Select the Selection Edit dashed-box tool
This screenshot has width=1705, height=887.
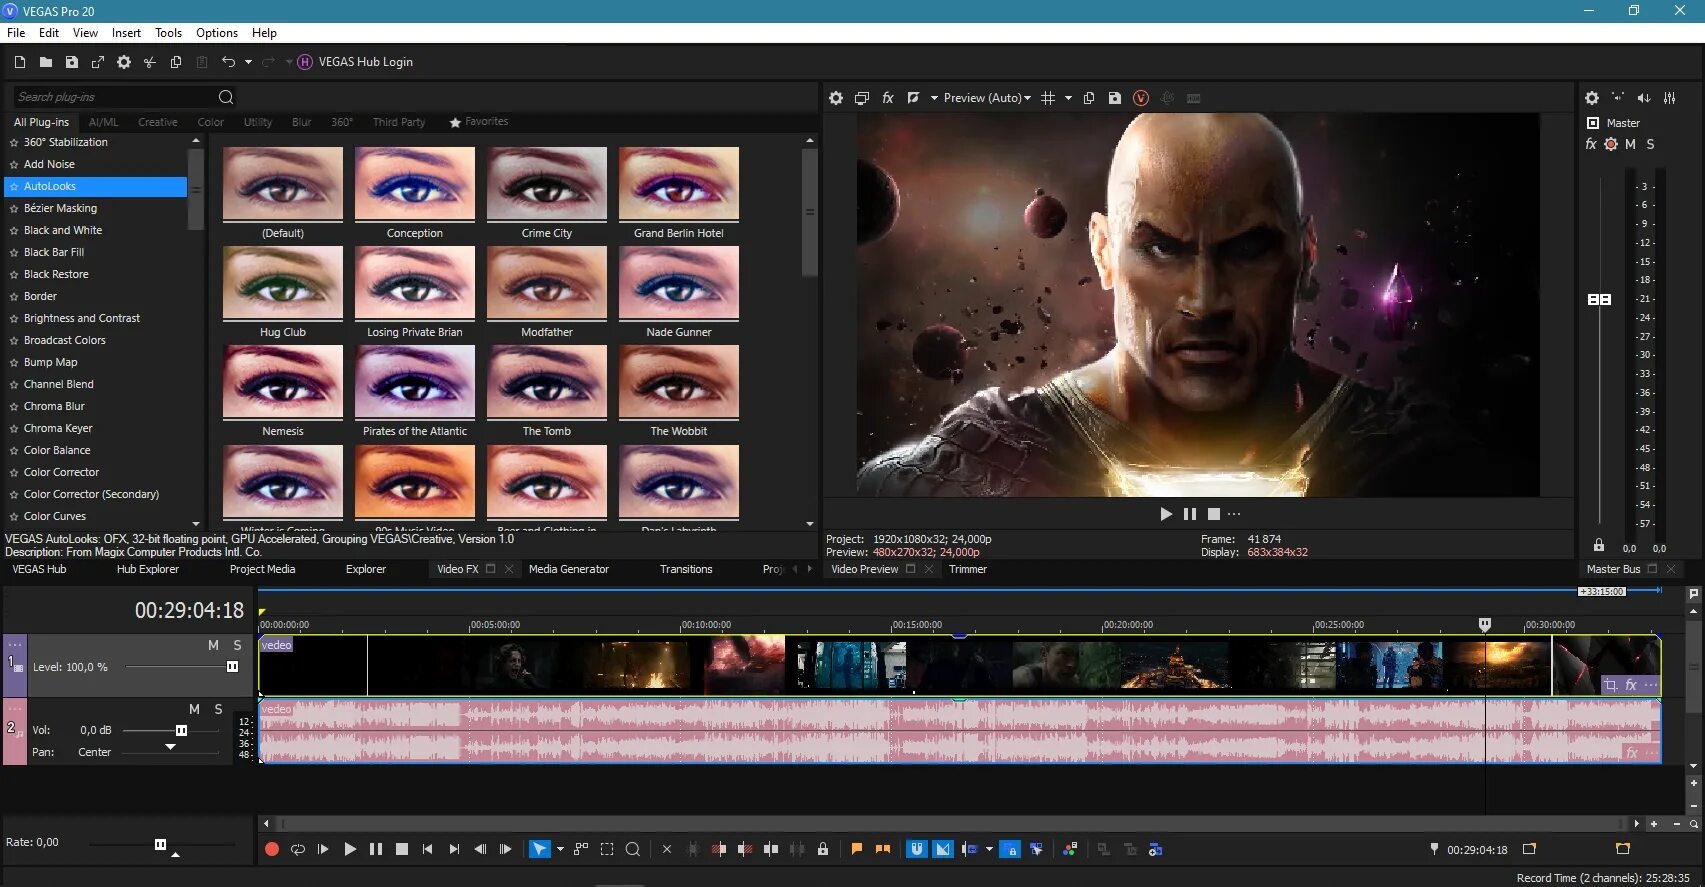(607, 849)
